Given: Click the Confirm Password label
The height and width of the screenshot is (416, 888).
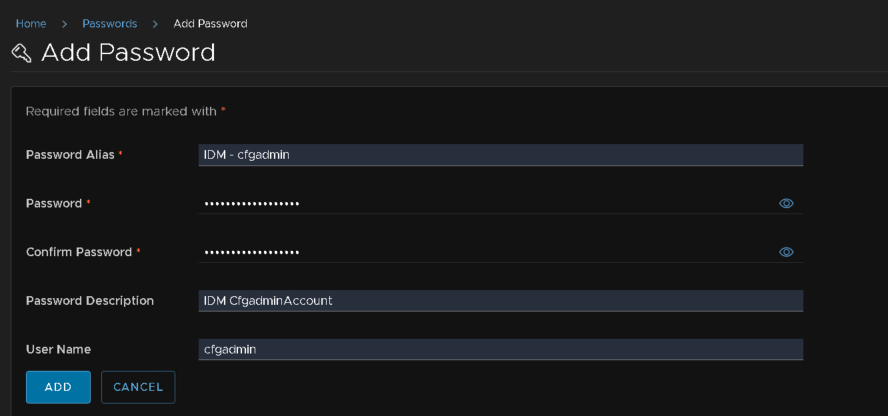Looking at the screenshot, I should [x=79, y=252].
